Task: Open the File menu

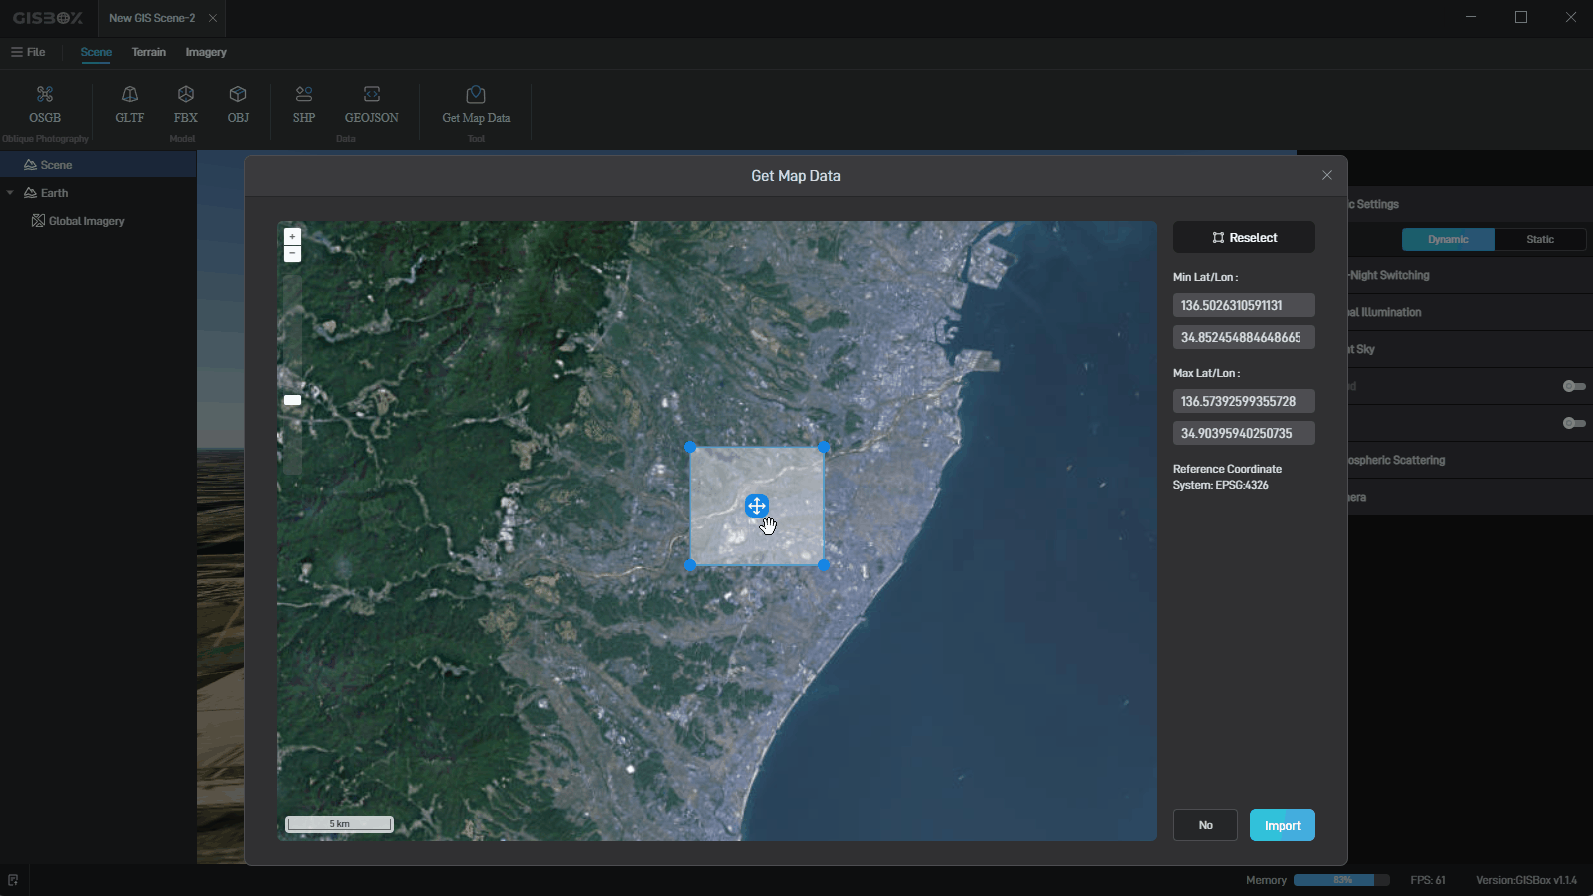Action: 29,52
